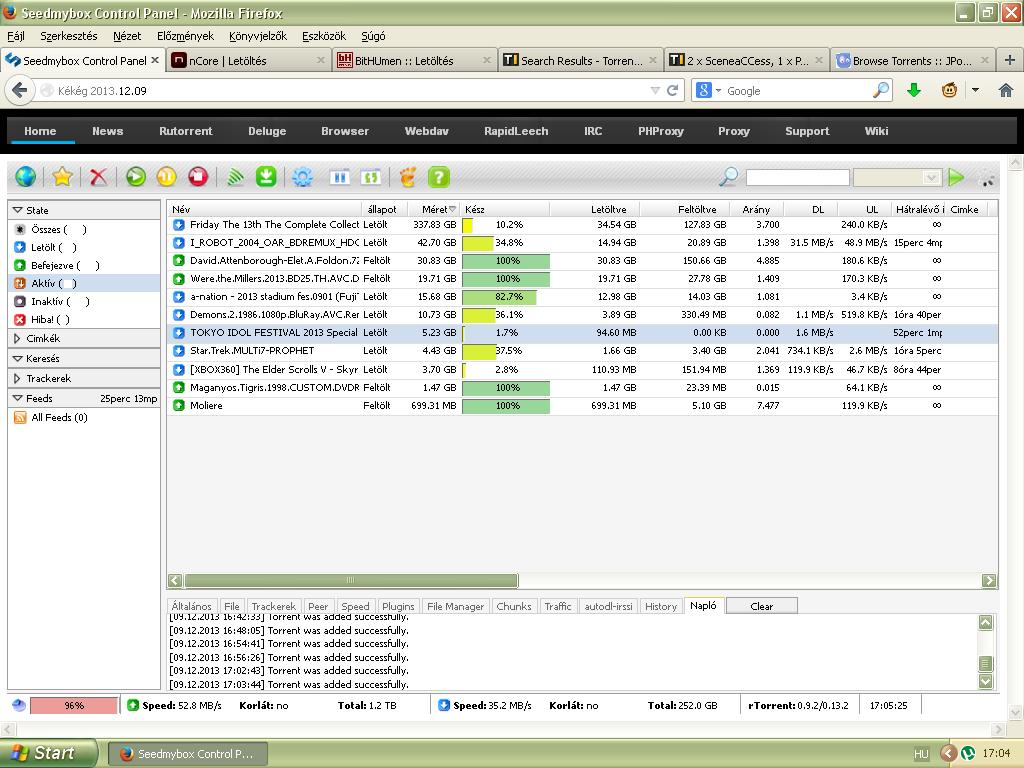Open the autodl-irssi tab
This screenshot has width=1024, height=768.
click(608, 606)
